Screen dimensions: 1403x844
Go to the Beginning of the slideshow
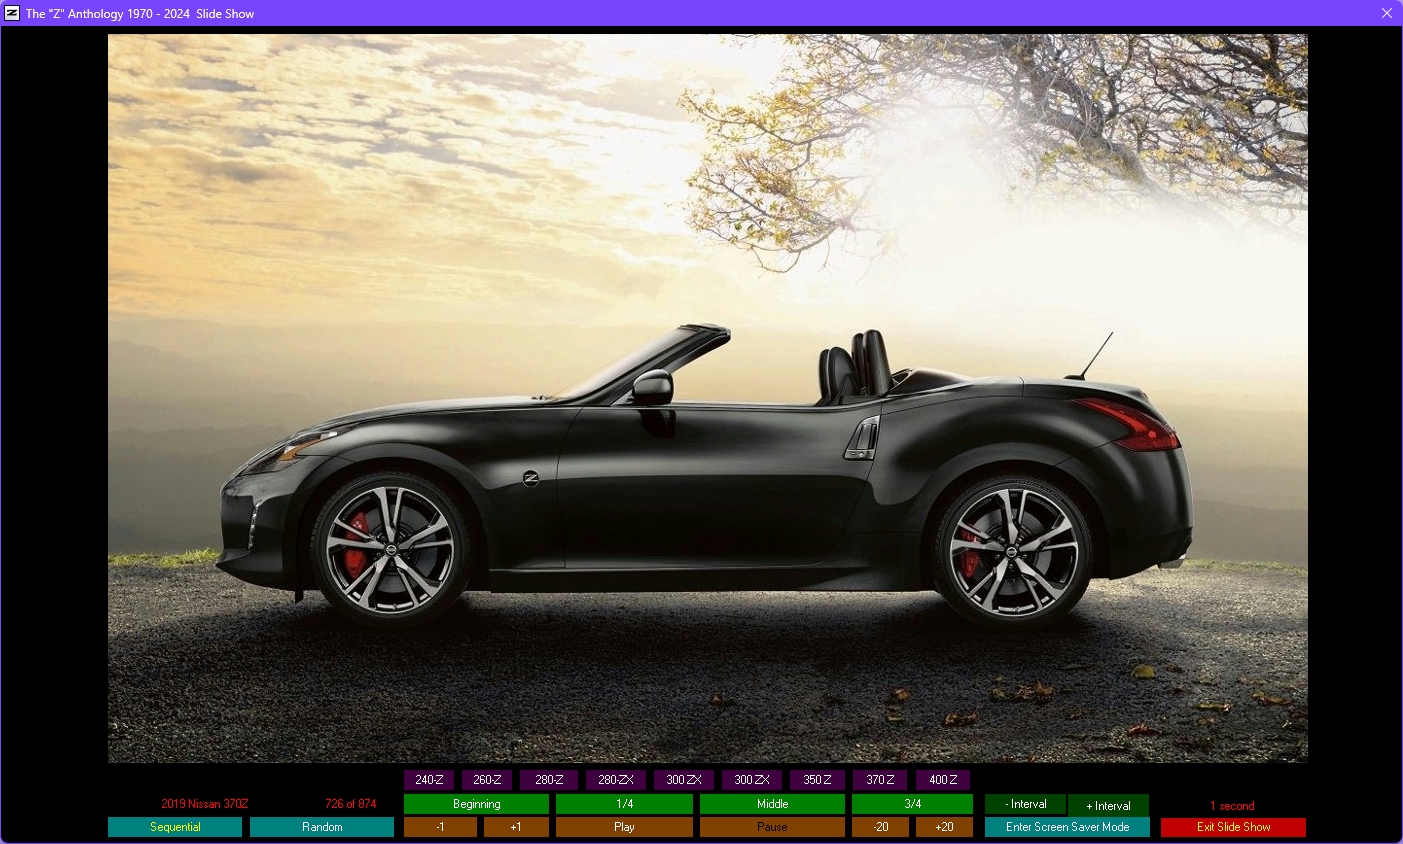pos(476,804)
